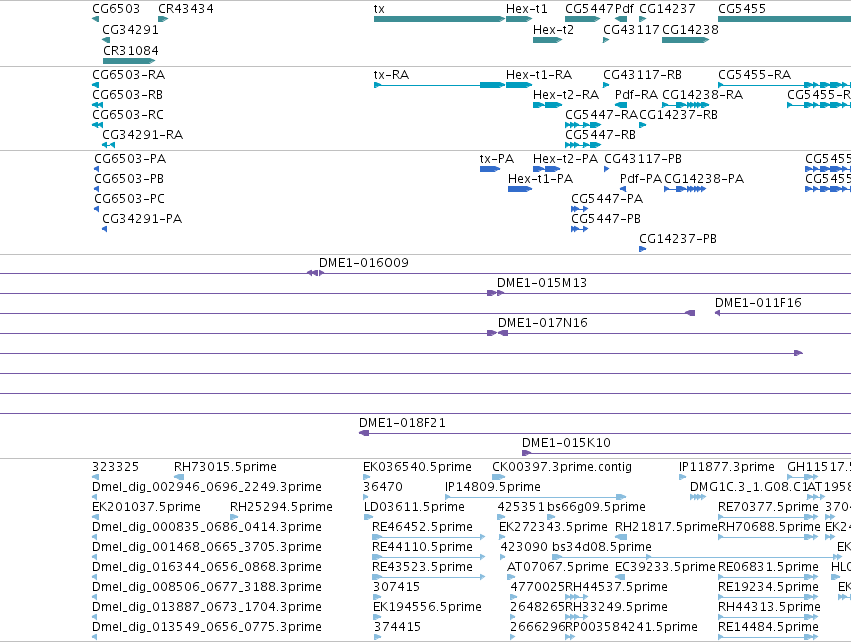The image size is (851, 642).
Task: Click the CG5447-PA protein label
Action: coord(607,199)
